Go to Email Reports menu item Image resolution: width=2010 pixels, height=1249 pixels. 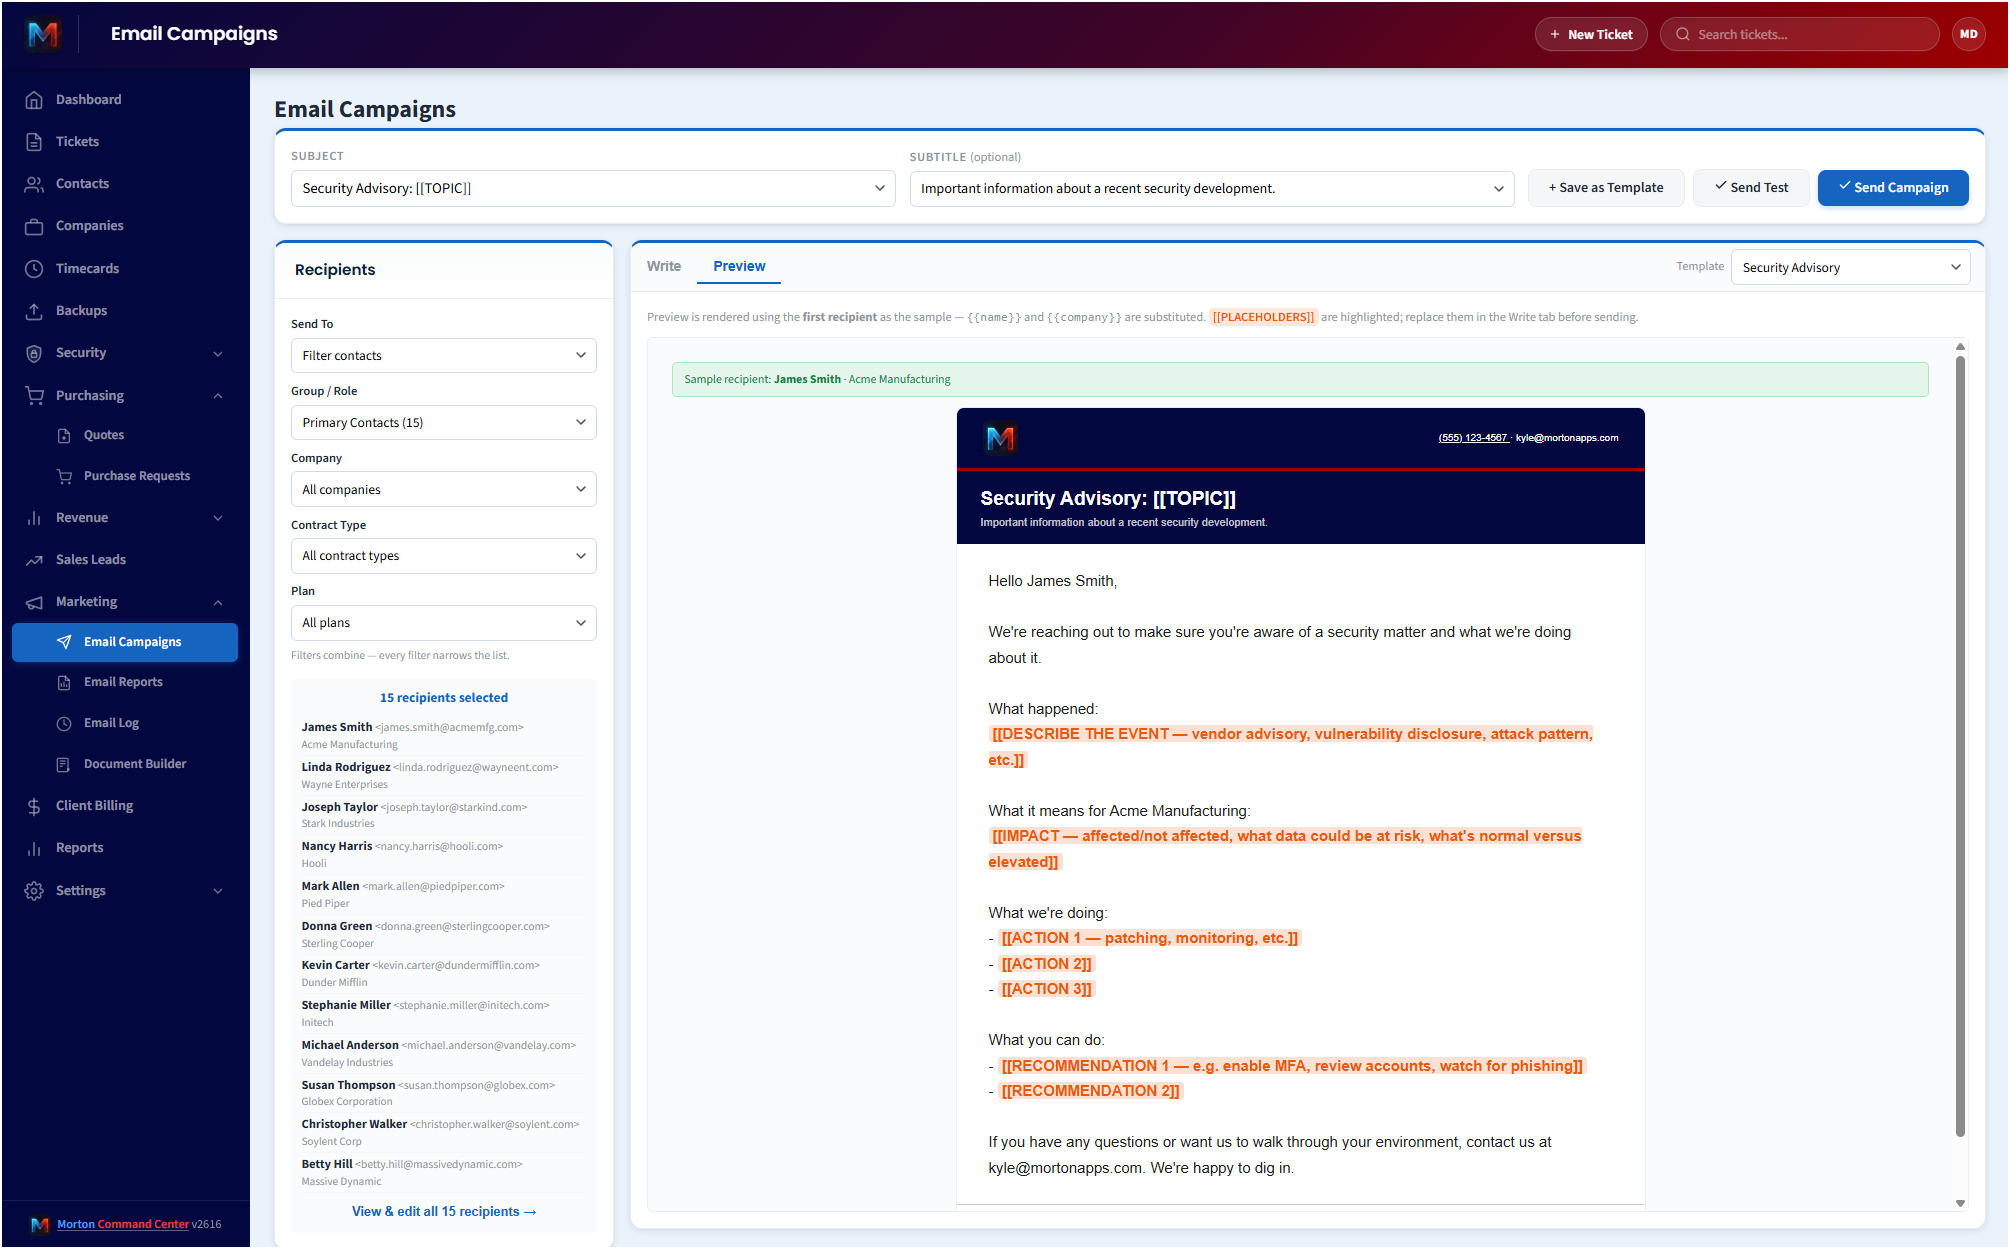point(123,682)
